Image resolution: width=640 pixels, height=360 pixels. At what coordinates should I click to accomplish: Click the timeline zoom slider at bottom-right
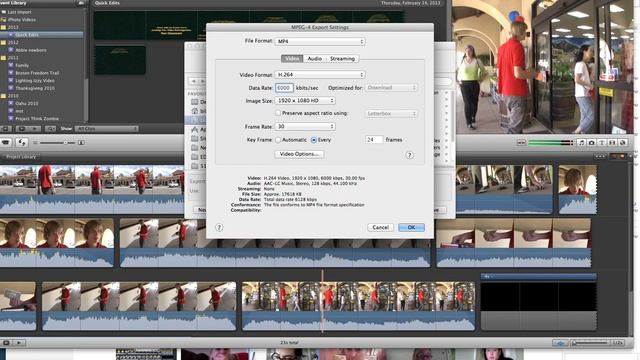(x=590, y=343)
